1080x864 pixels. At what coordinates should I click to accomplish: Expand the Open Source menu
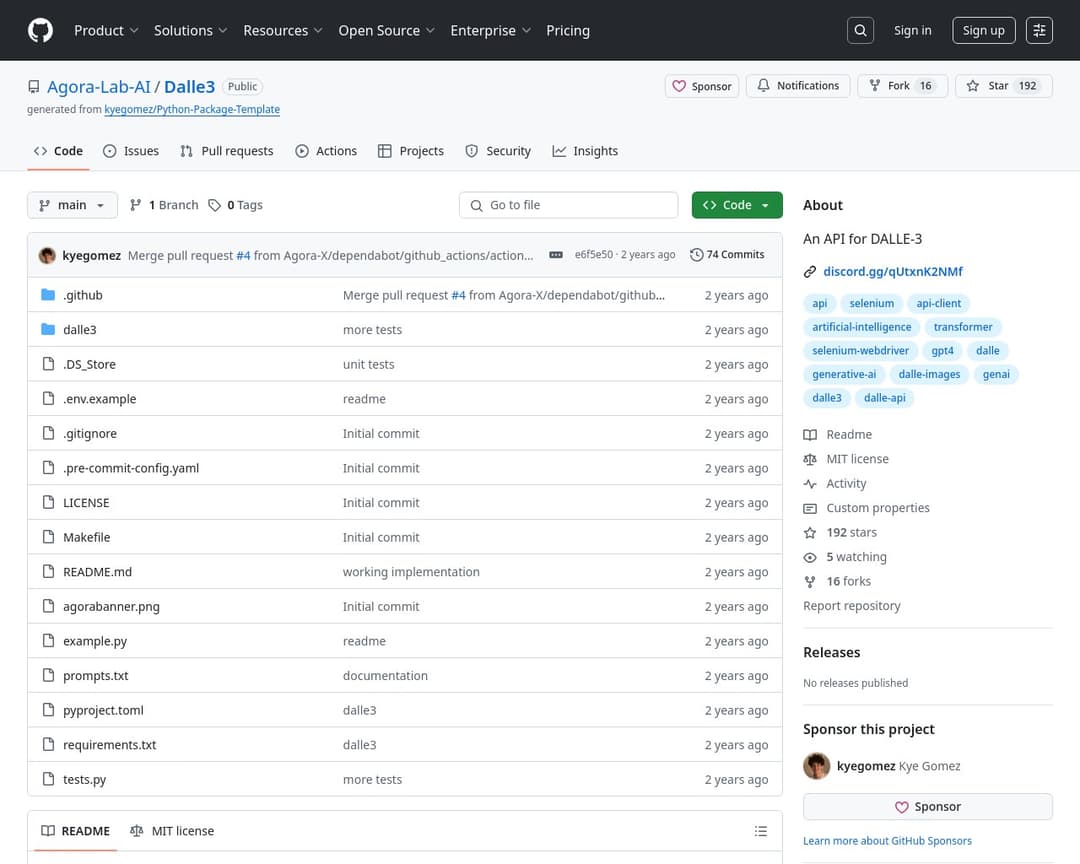point(386,30)
